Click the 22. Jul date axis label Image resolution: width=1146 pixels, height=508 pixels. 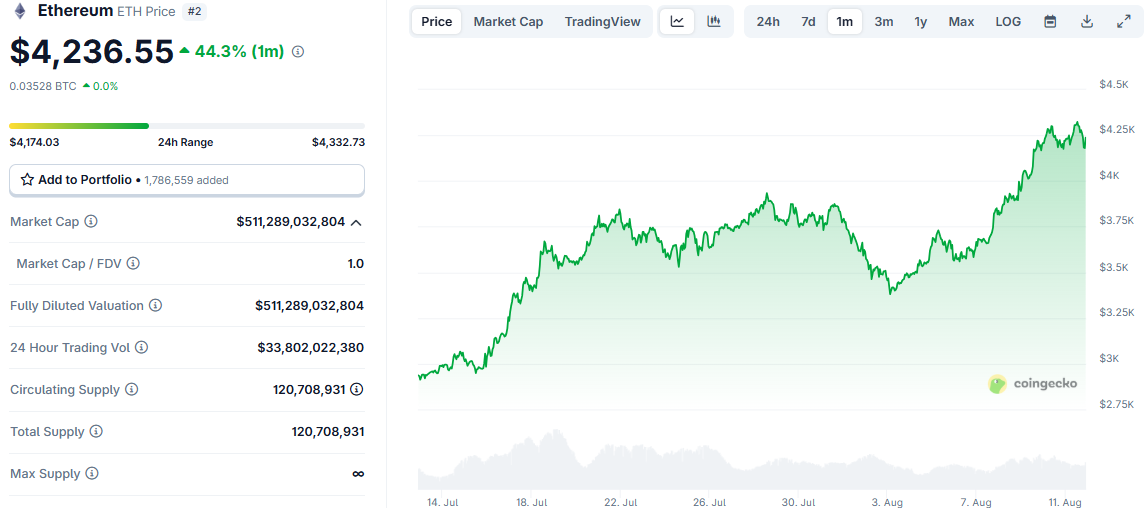tap(621, 503)
